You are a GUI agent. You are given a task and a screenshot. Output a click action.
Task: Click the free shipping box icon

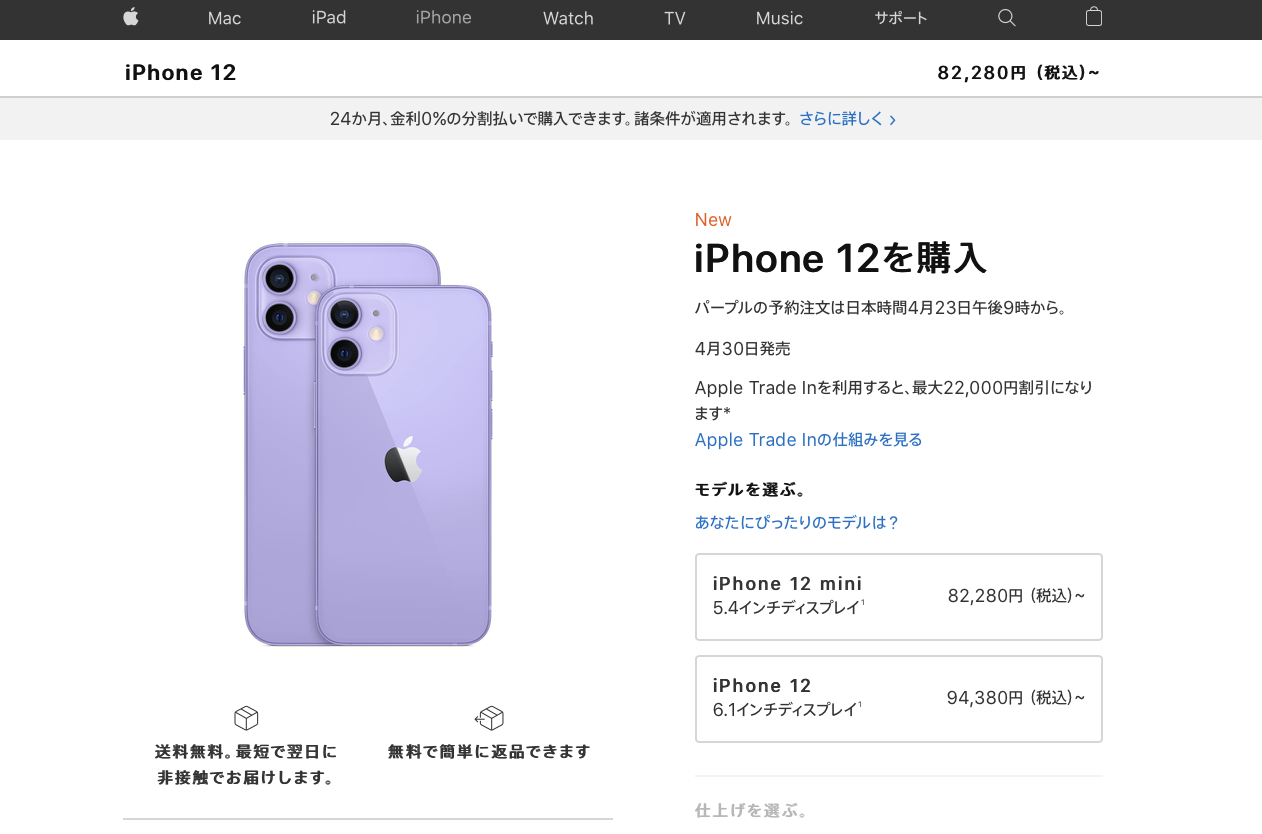(246, 718)
